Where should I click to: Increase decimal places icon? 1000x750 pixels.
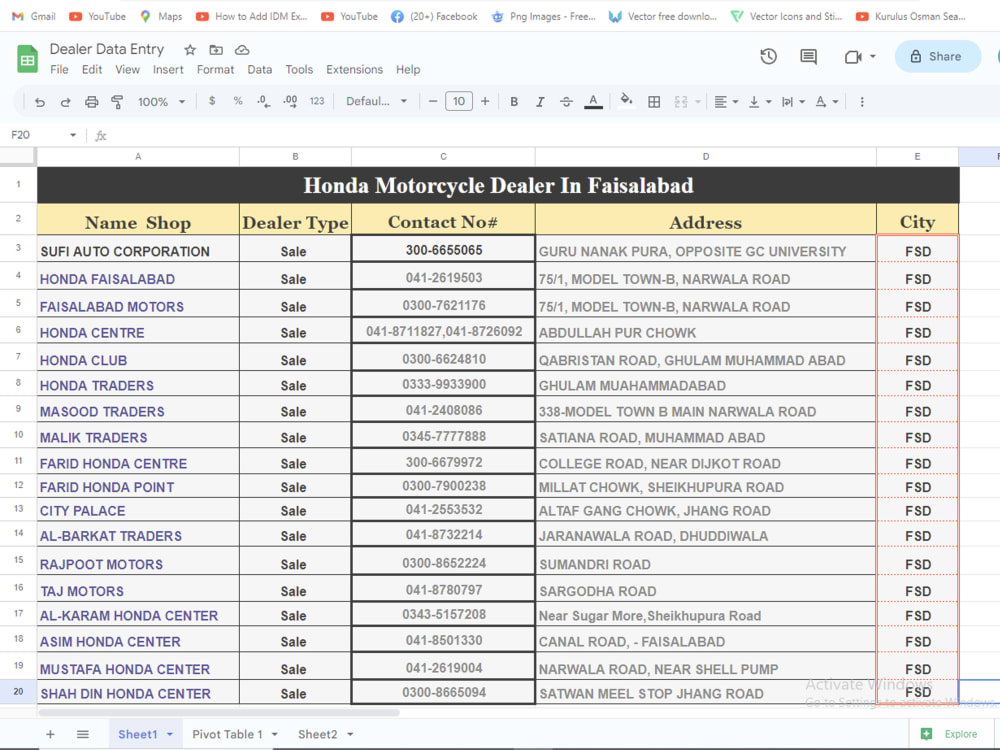(x=290, y=101)
